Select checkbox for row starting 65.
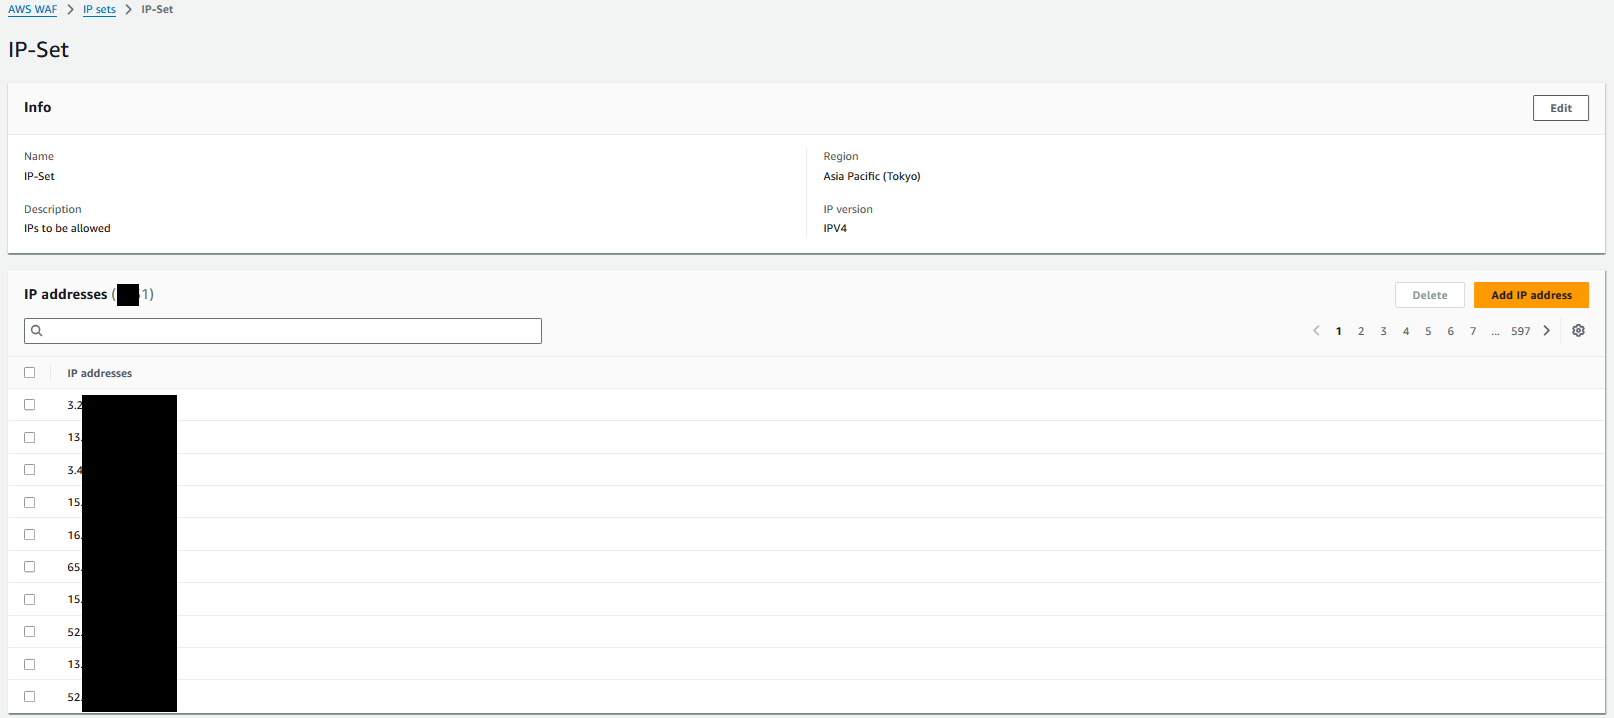This screenshot has width=1614, height=718. (x=30, y=567)
